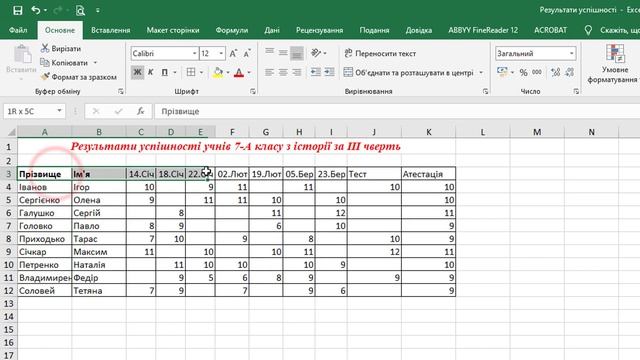Switch to the Макет сторінки tab
Image resolution: width=640 pixels, height=360 pixels.
[x=173, y=30]
